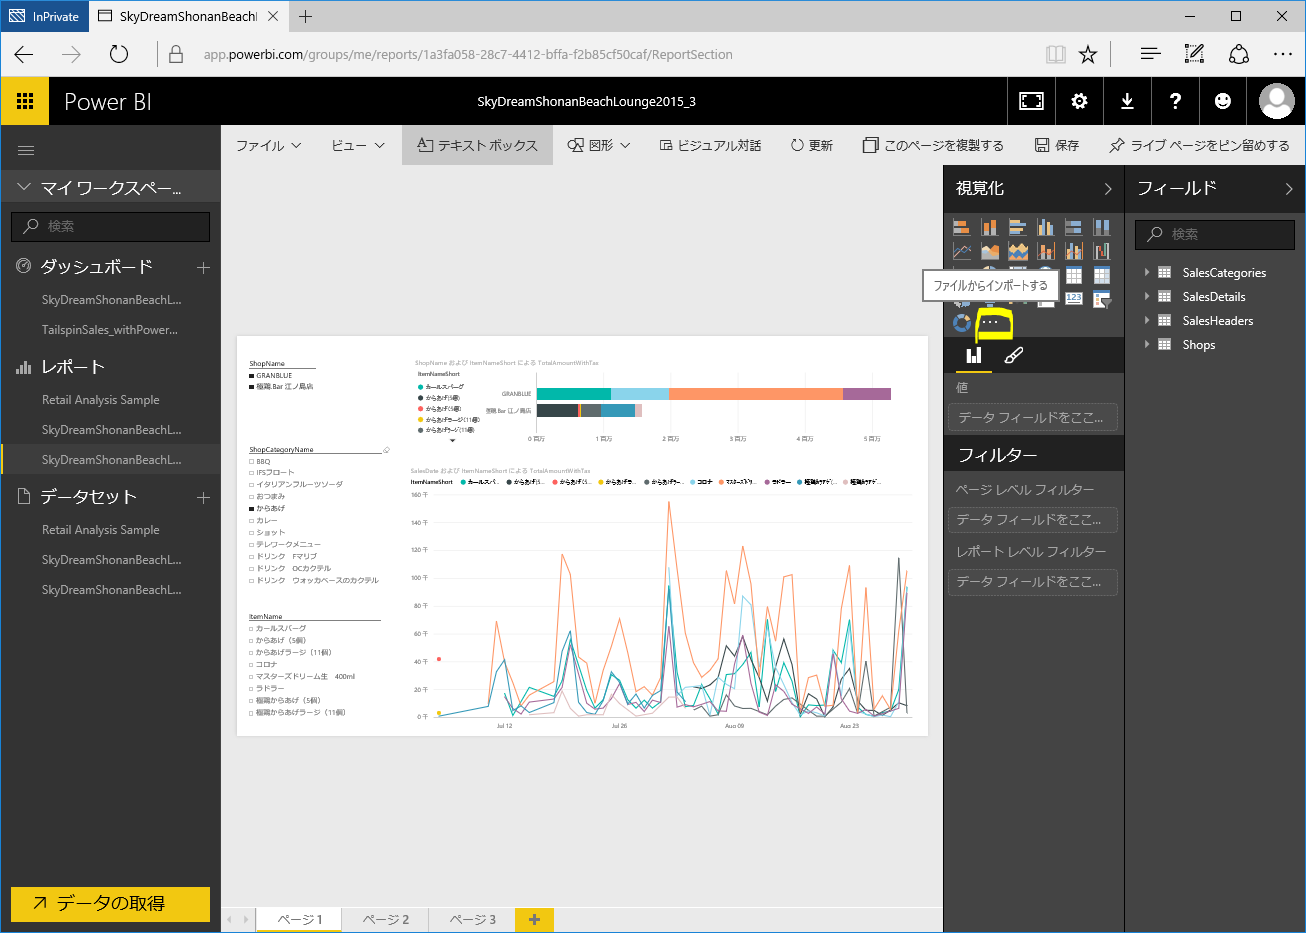Open the download menu in header
Viewport: 1306px width, 933px height.
coord(1127,101)
